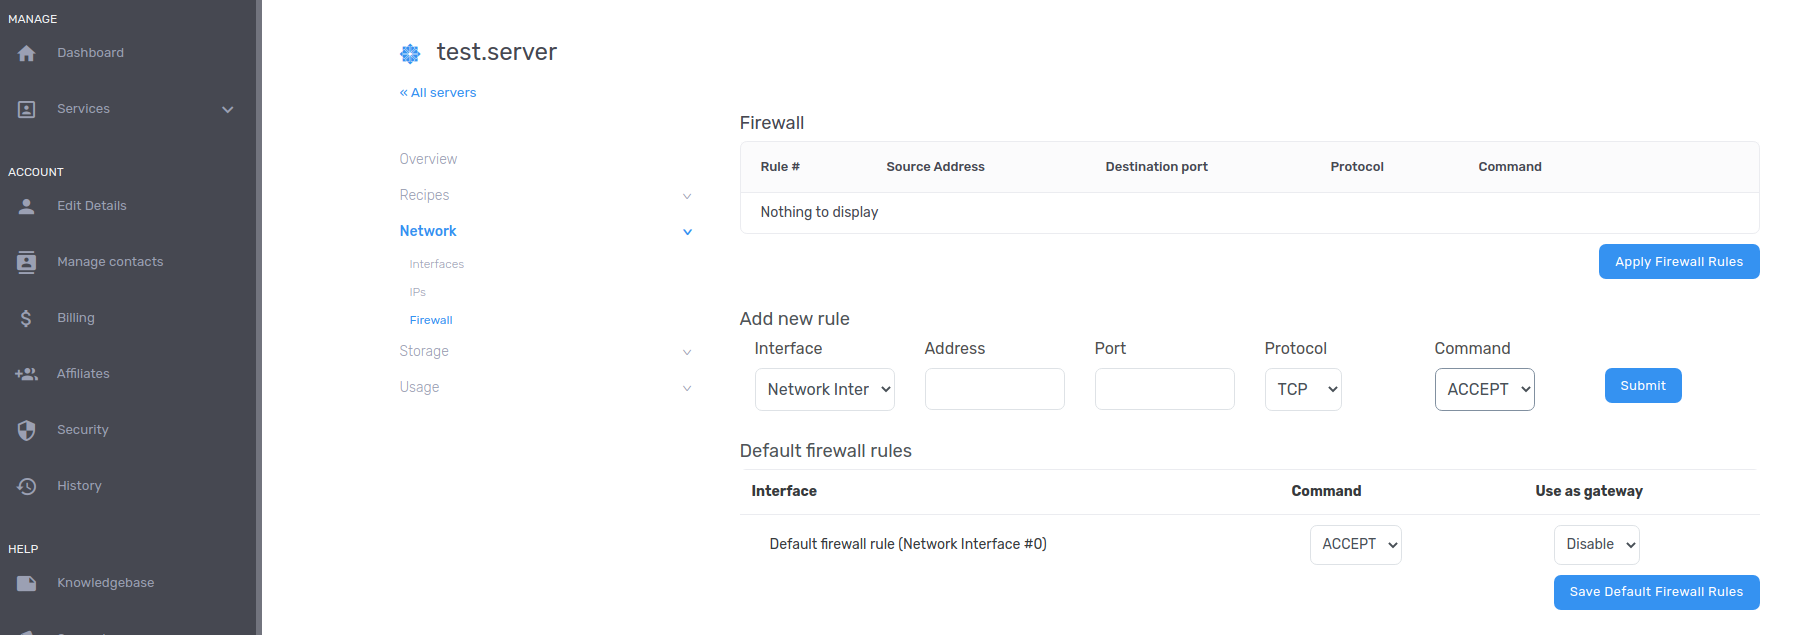Click the Security shield icon
Screen dimensions: 1814x635
[27, 430]
